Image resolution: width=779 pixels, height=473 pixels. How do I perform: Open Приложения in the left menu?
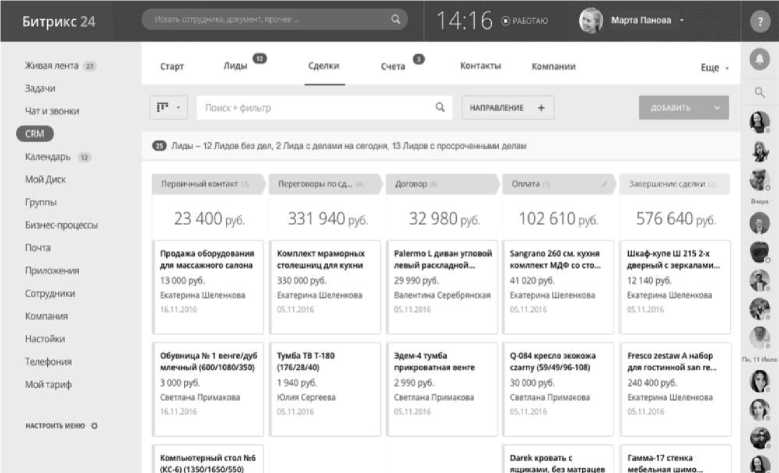[x=52, y=271]
